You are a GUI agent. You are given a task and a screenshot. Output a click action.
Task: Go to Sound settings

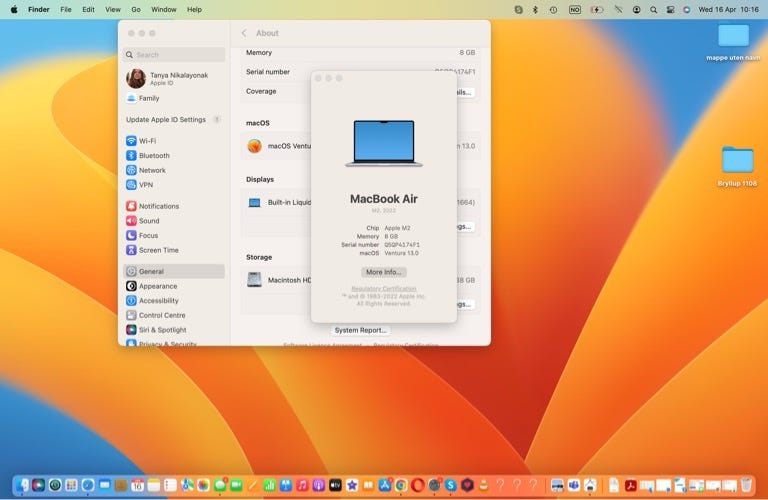[148, 221]
